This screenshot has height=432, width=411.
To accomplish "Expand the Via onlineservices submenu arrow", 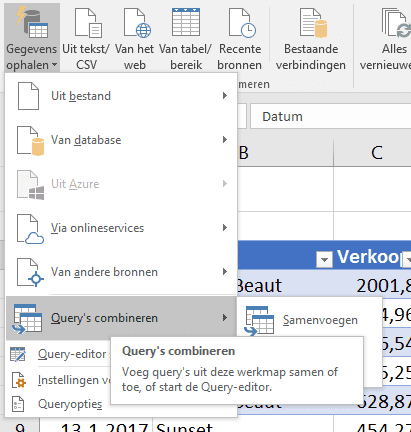I will (x=225, y=228).
